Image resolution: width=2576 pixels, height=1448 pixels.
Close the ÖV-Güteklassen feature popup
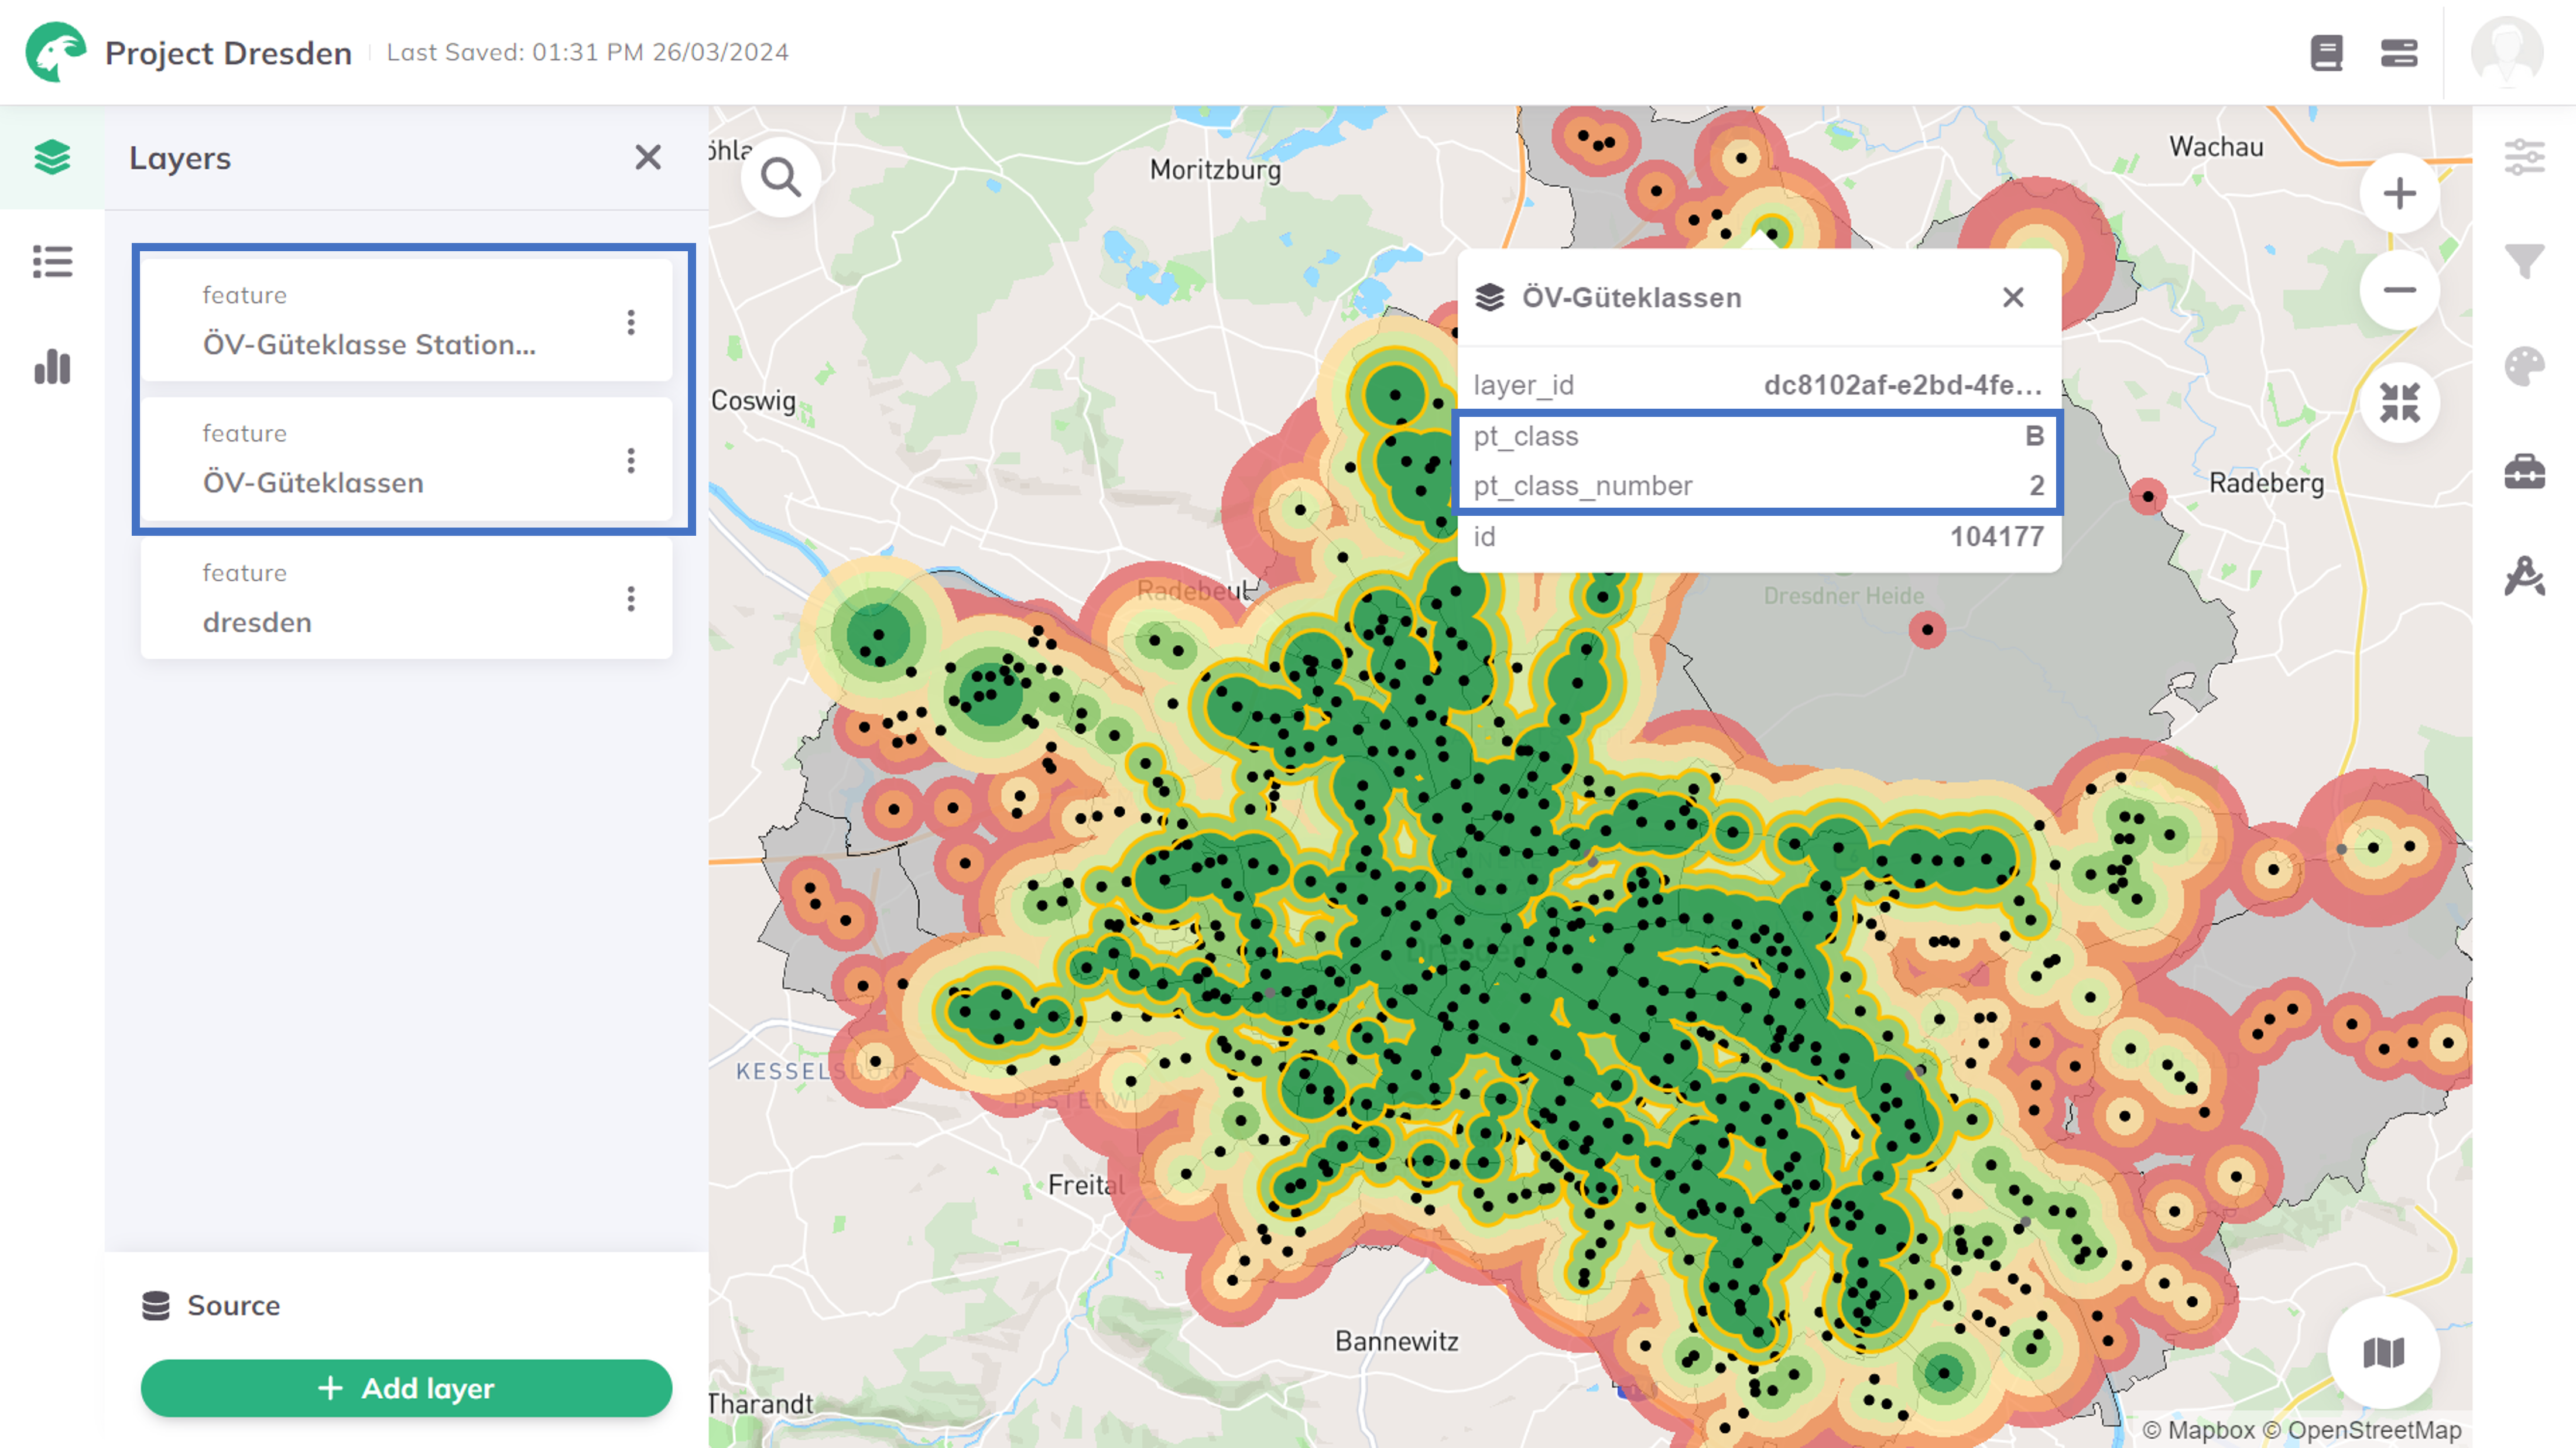point(2013,297)
